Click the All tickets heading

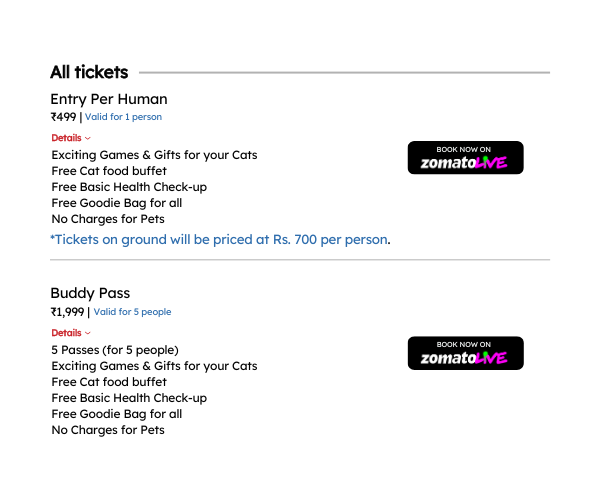(x=89, y=72)
